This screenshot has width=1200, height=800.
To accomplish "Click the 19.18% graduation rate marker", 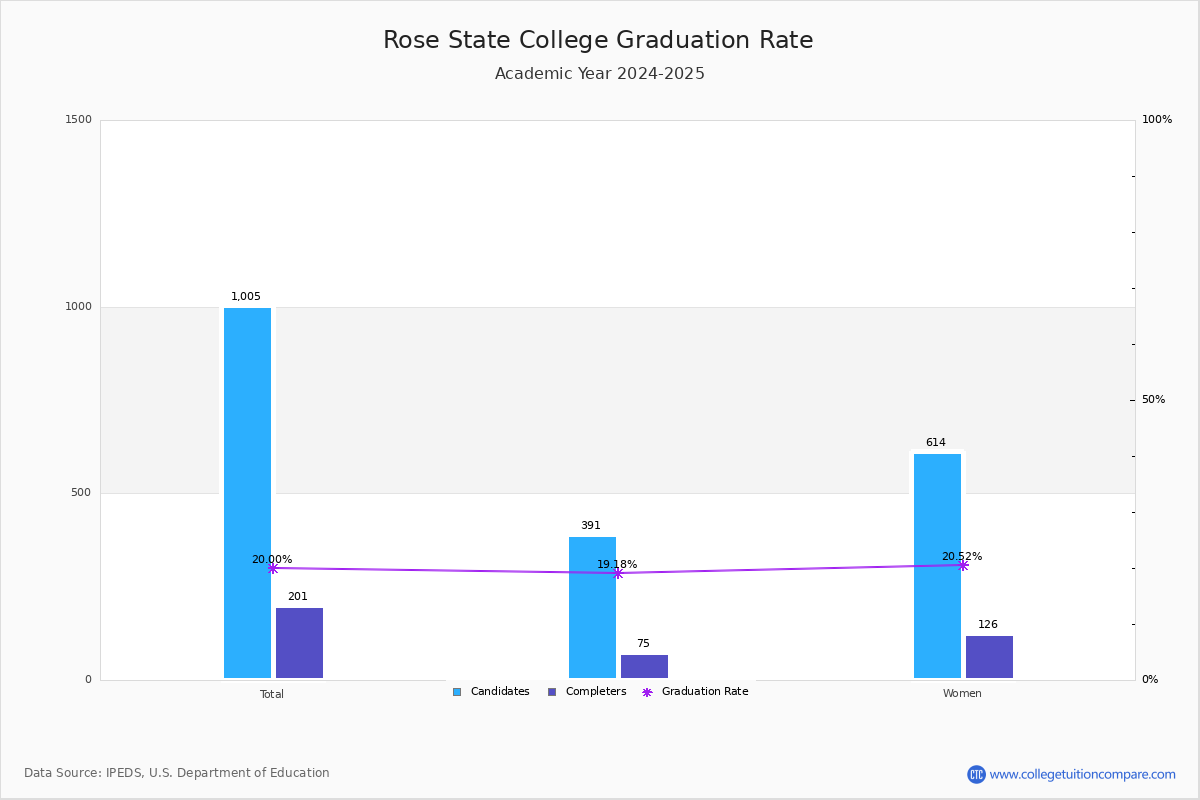I will (617, 573).
